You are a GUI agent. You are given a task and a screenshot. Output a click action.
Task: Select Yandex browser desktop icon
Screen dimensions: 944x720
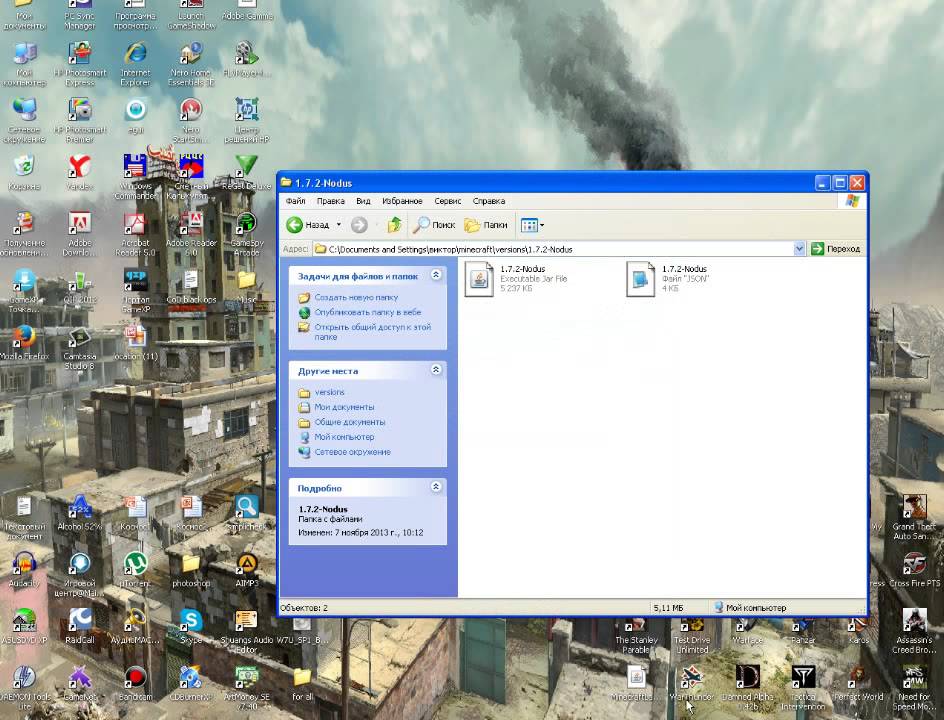(79, 173)
